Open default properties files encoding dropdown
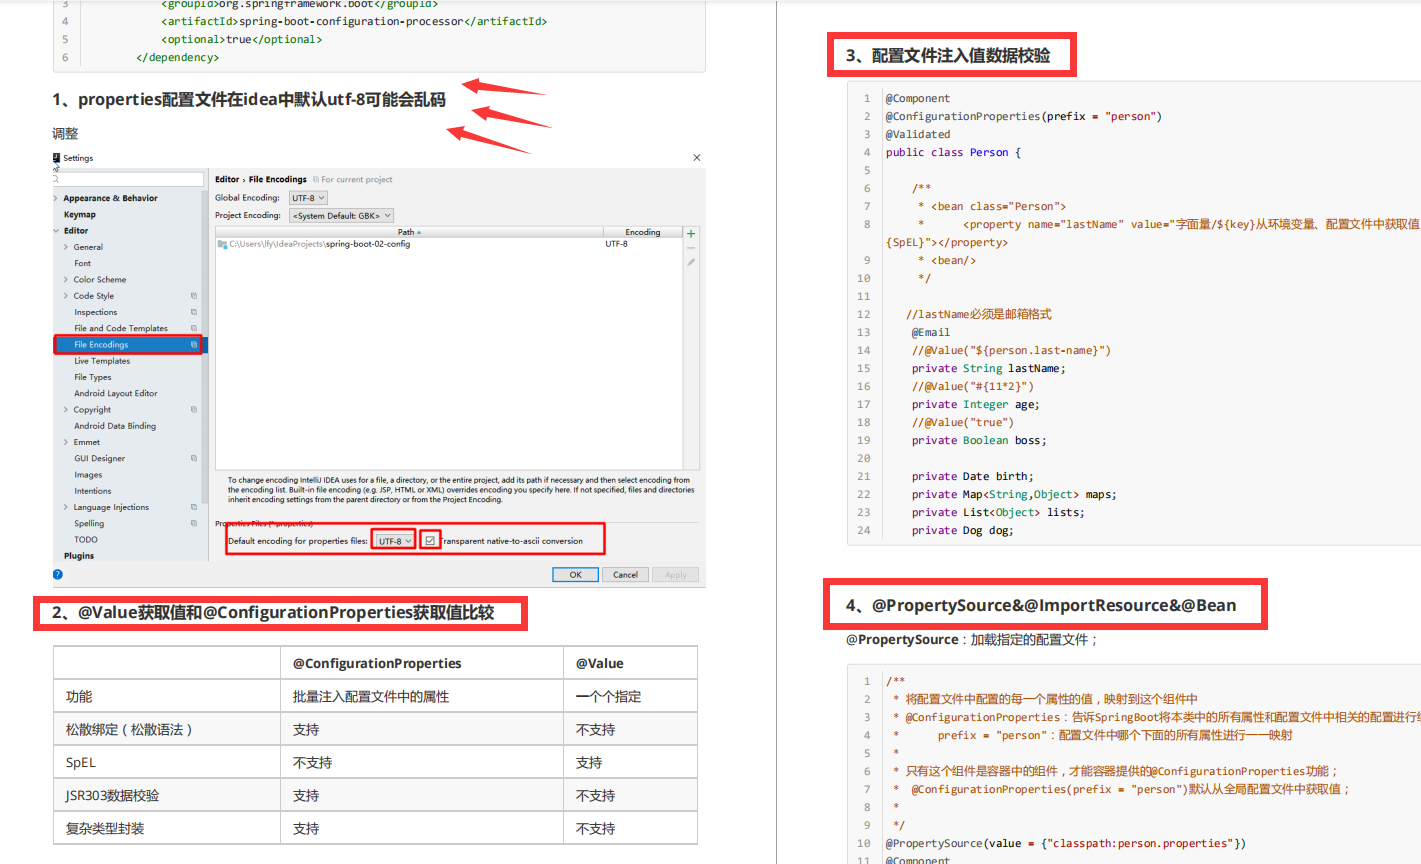 pyautogui.click(x=395, y=541)
